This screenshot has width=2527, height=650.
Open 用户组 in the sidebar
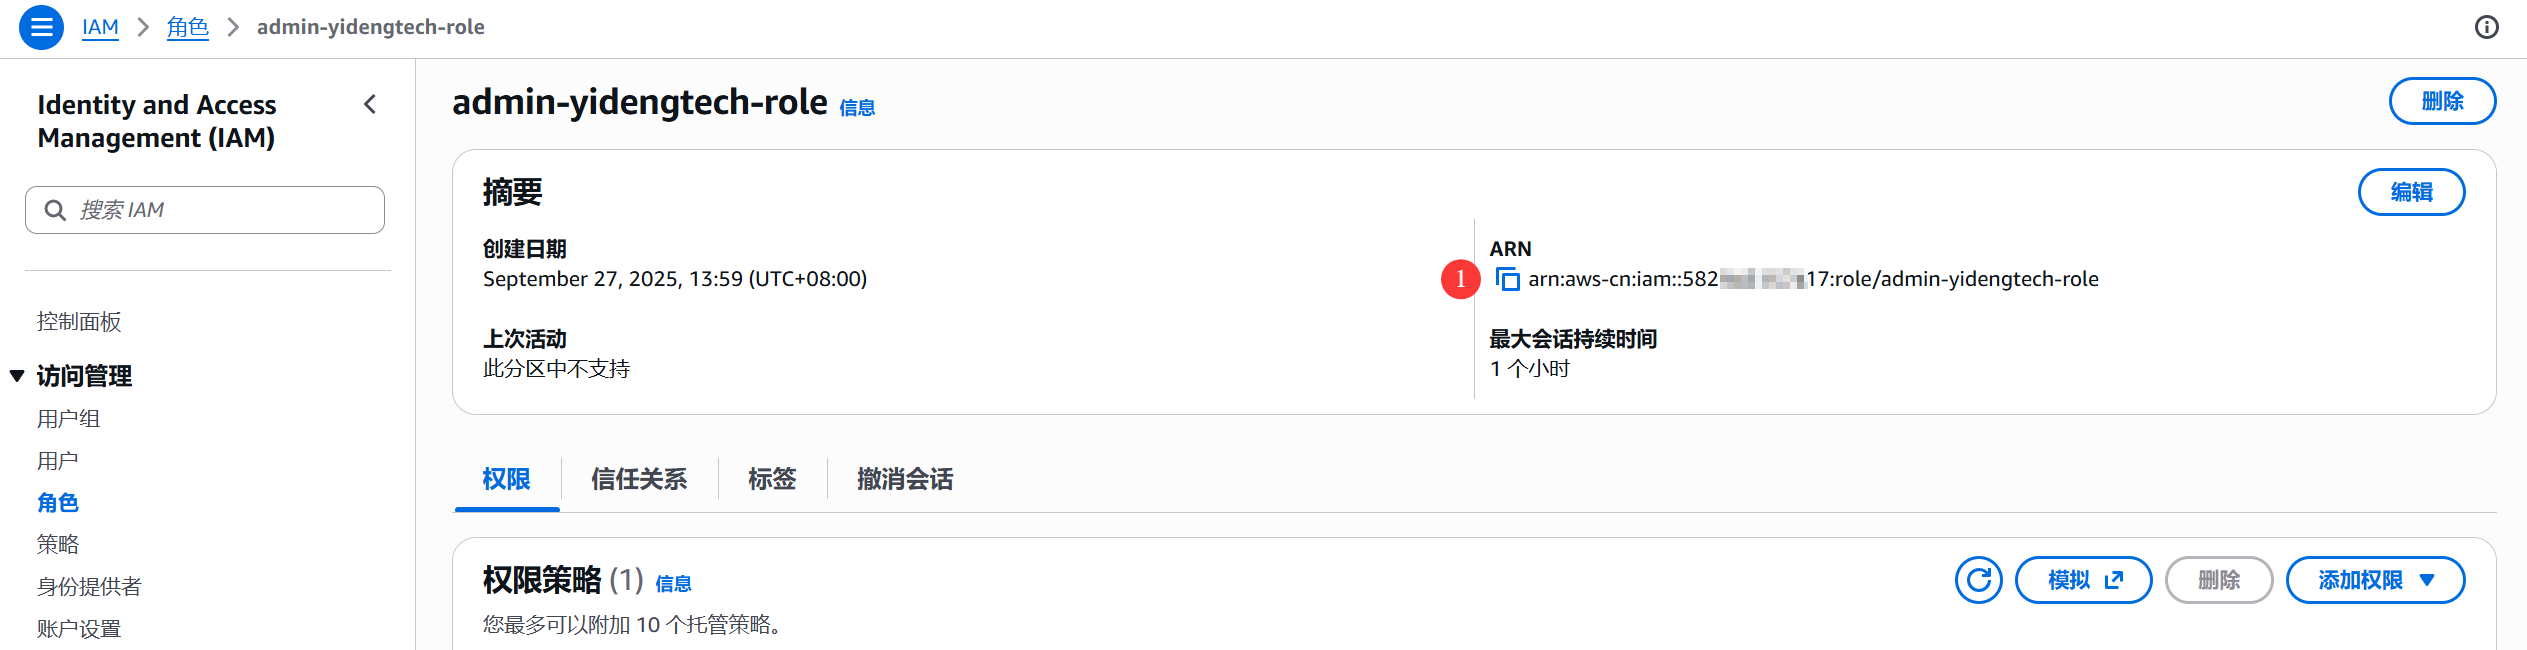coord(68,419)
